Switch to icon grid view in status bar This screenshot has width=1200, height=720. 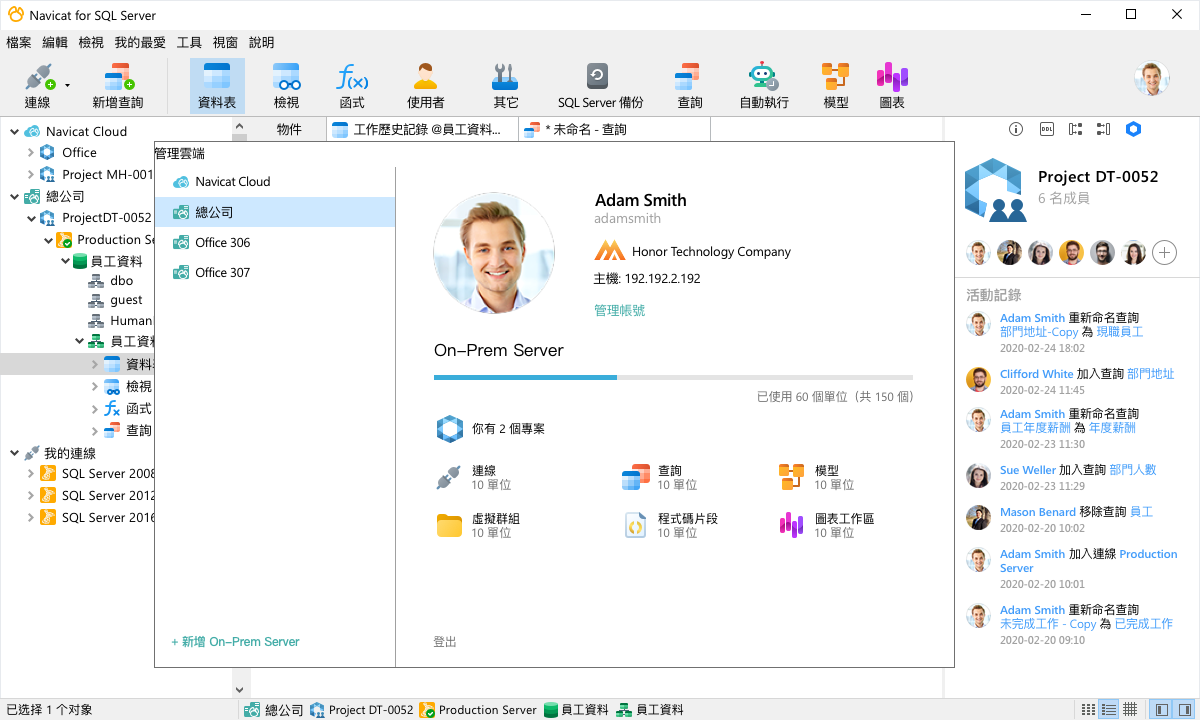(1088, 710)
